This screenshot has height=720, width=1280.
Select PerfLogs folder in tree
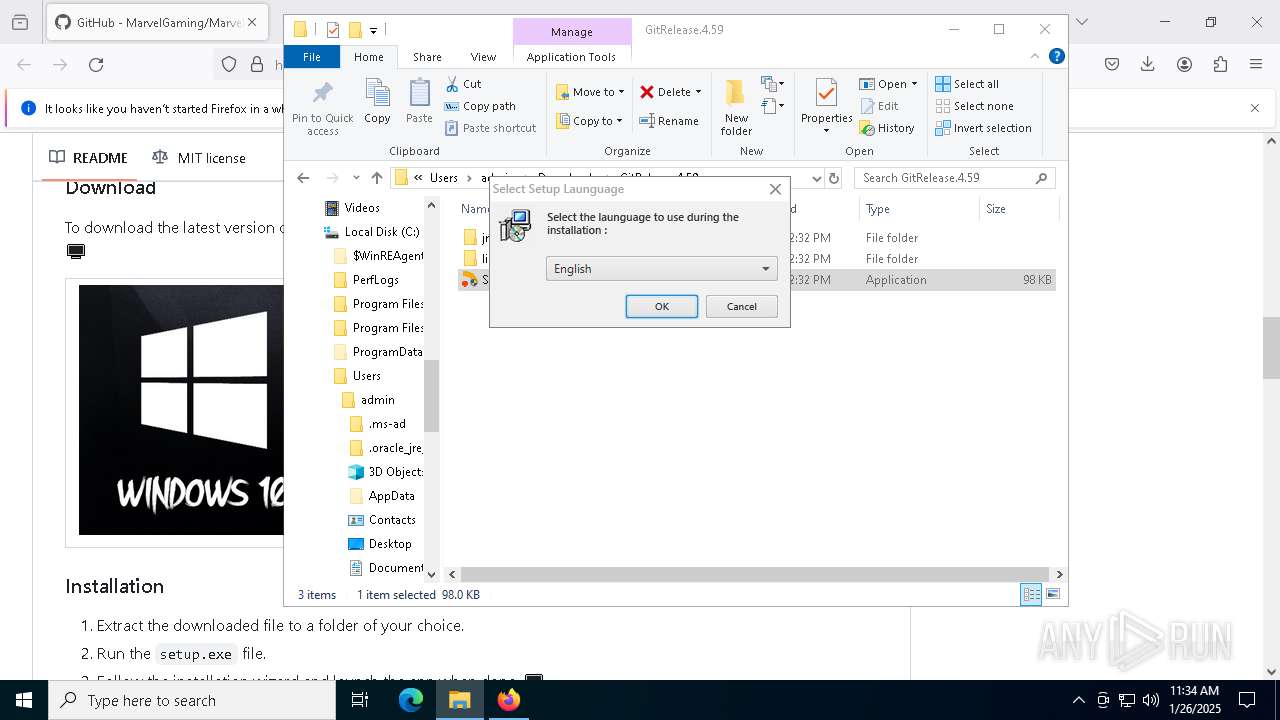point(376,280)
